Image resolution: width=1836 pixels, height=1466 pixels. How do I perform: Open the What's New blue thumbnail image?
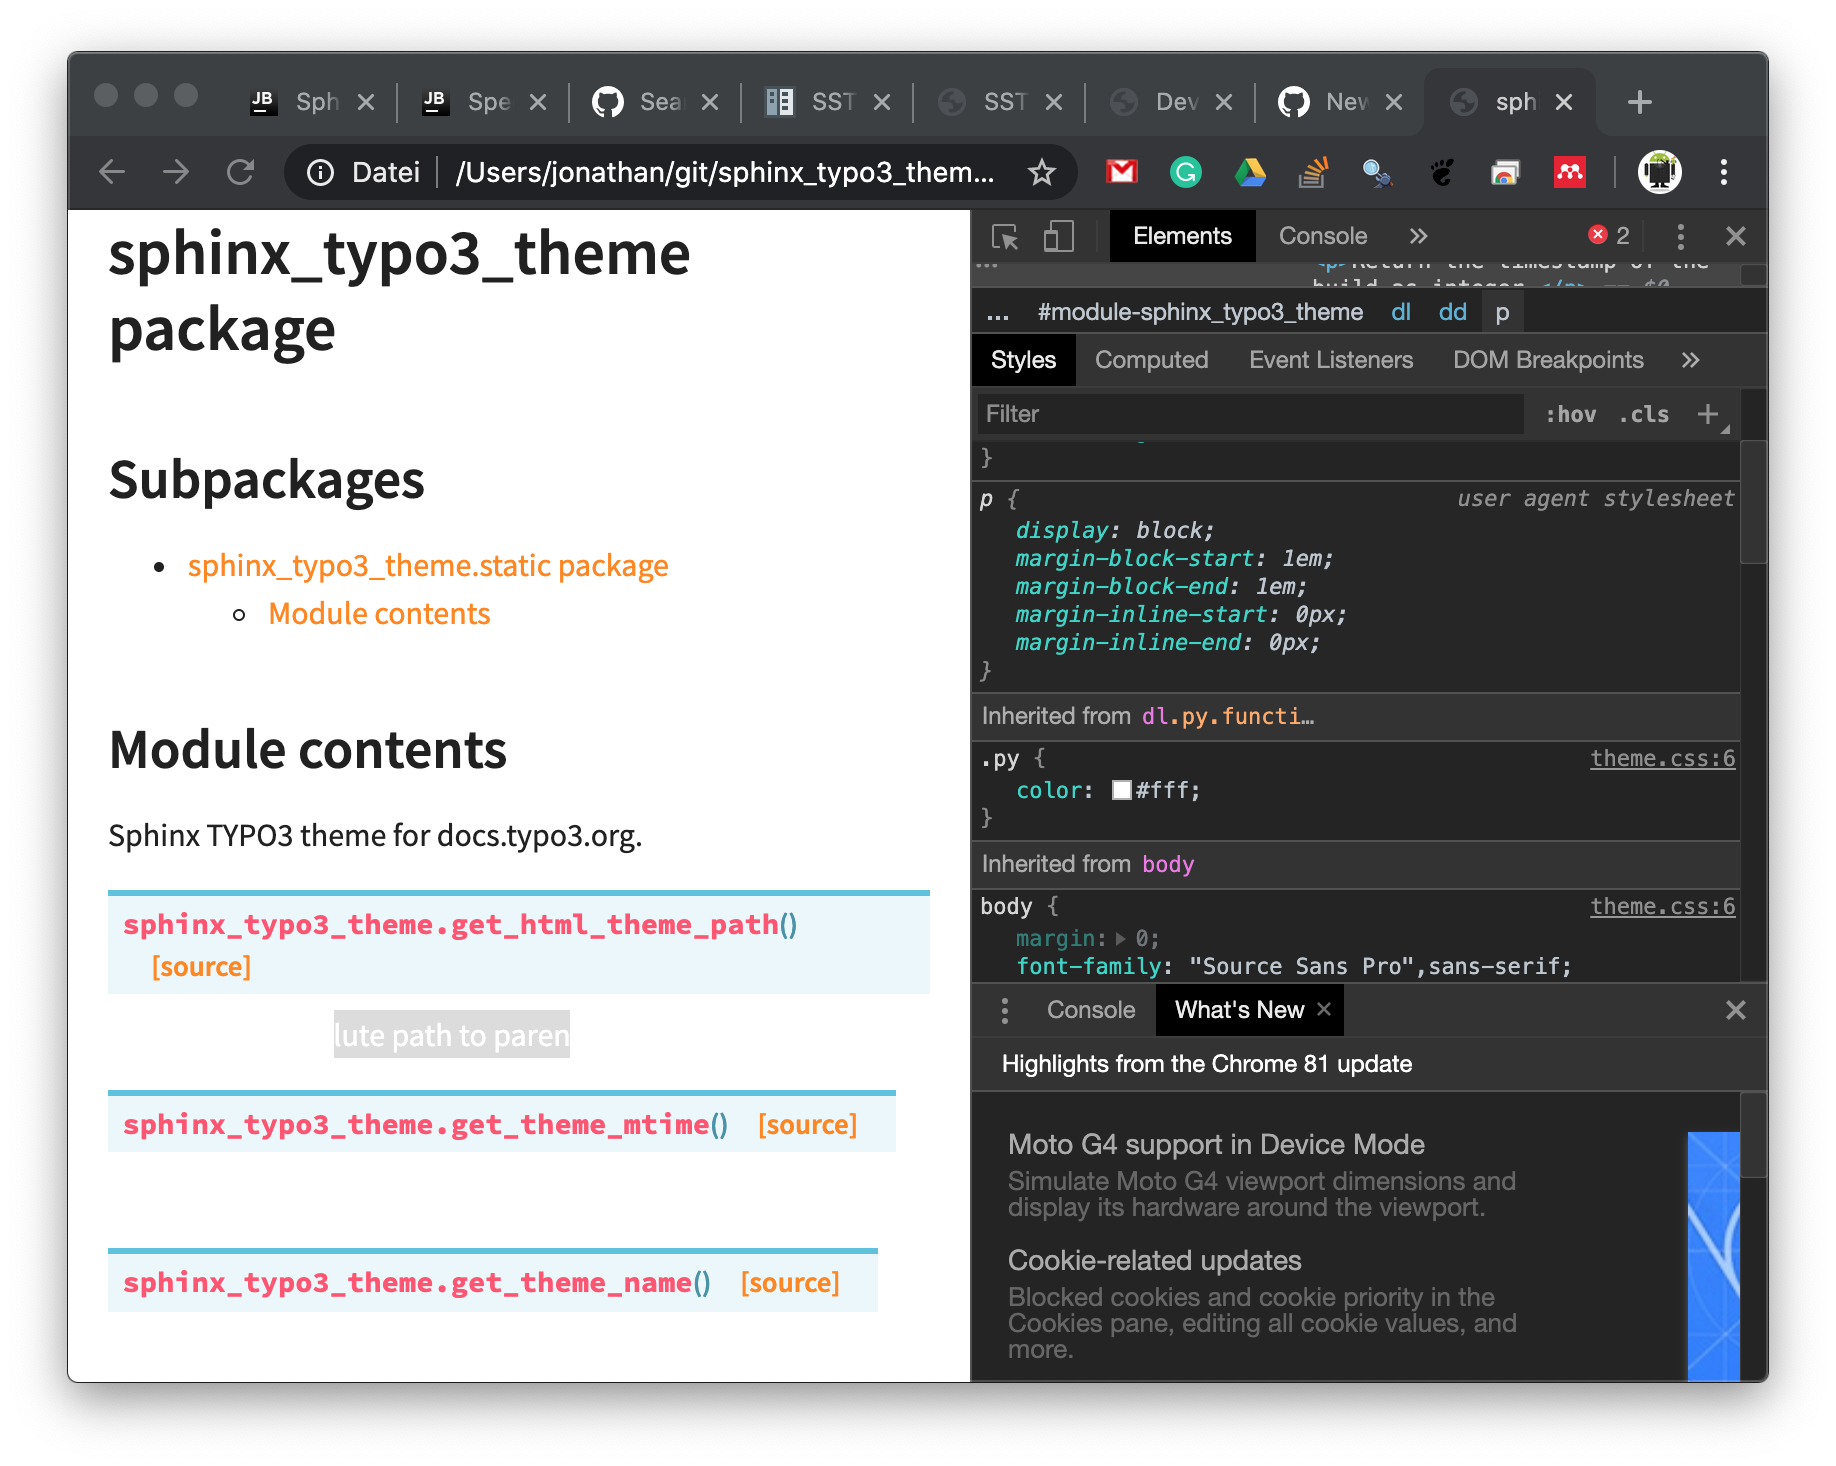point(1713,1256)
